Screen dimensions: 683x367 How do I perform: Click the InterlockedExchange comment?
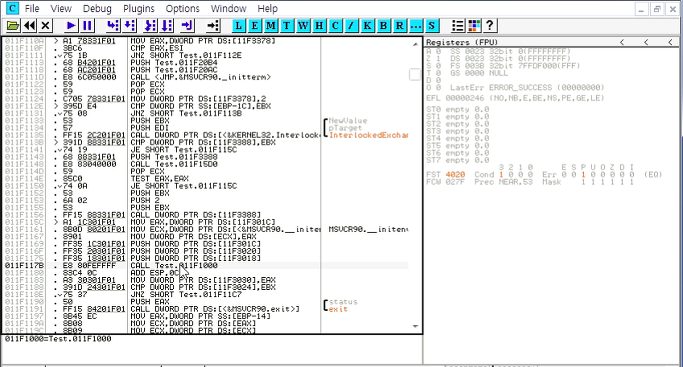coord(369,135)
